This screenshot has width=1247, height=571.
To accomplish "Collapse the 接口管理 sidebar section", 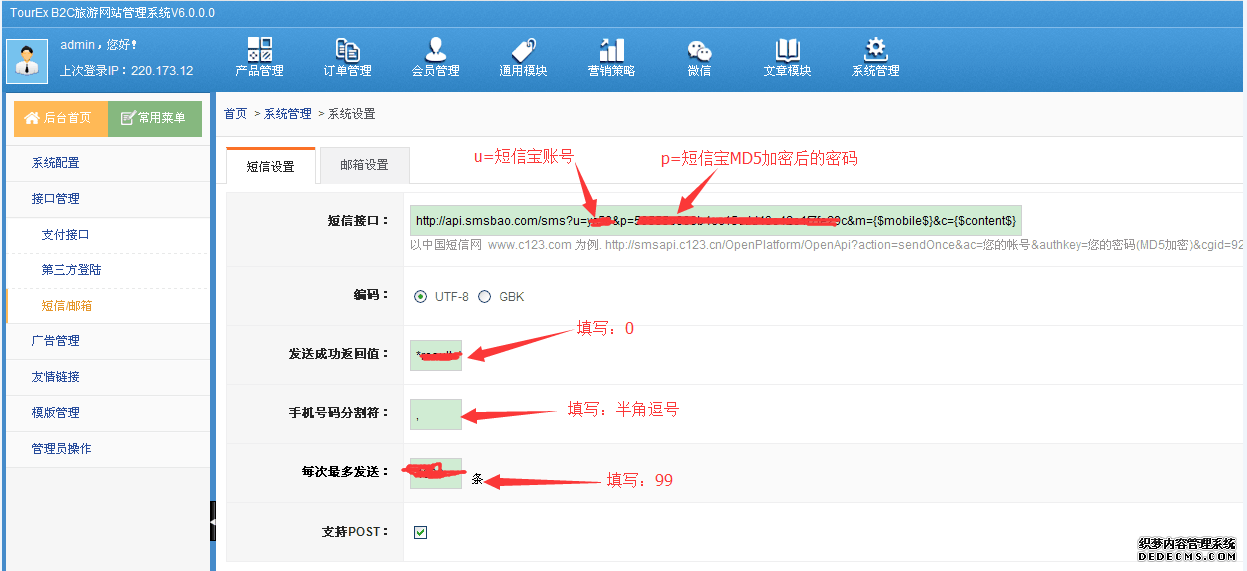I will tap(56, 199).
